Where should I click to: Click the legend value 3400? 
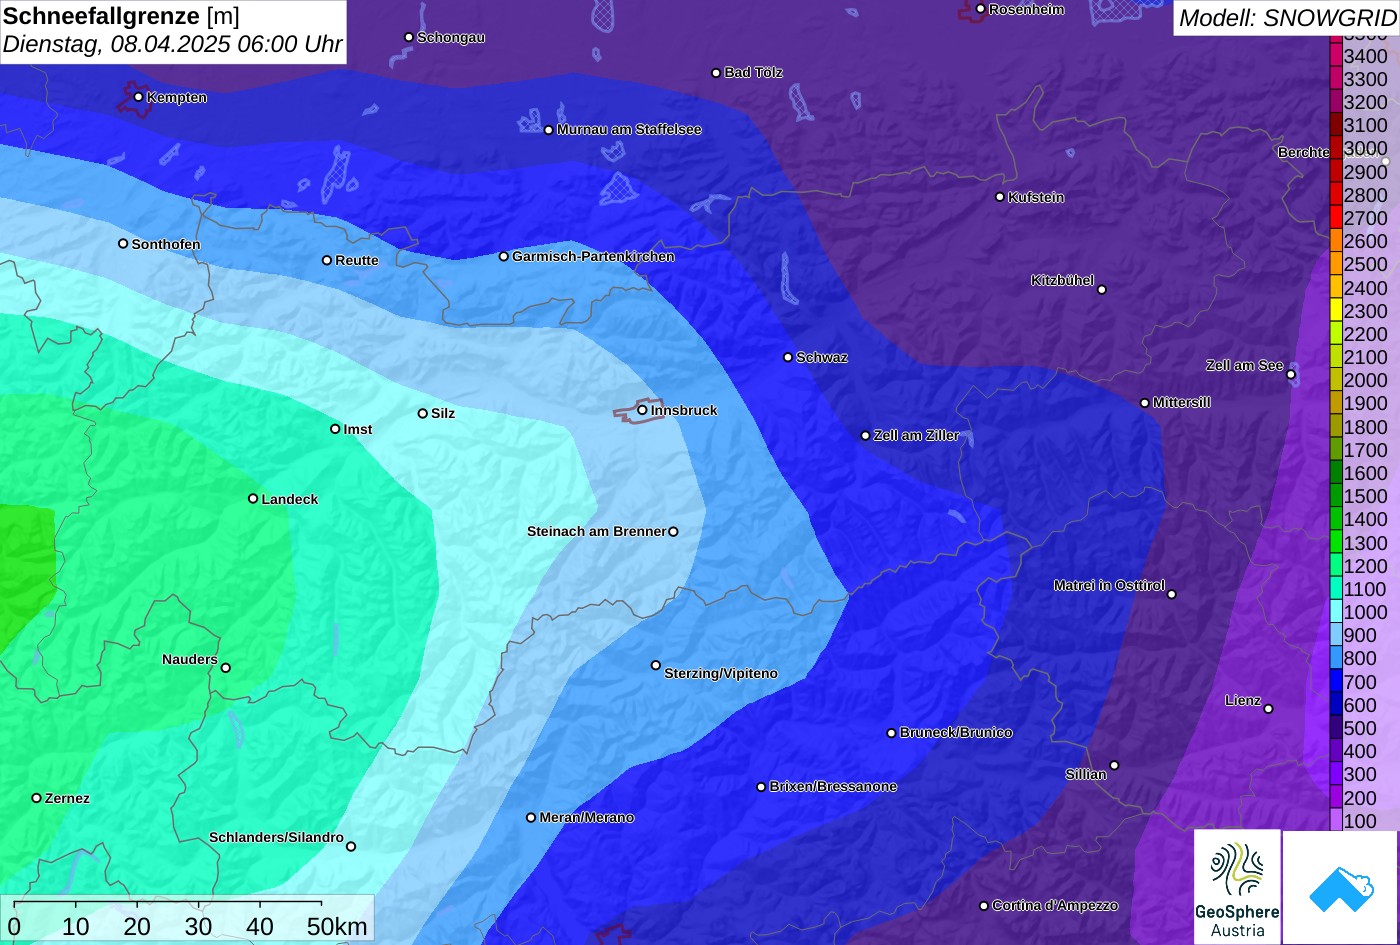click(1365, 56)
